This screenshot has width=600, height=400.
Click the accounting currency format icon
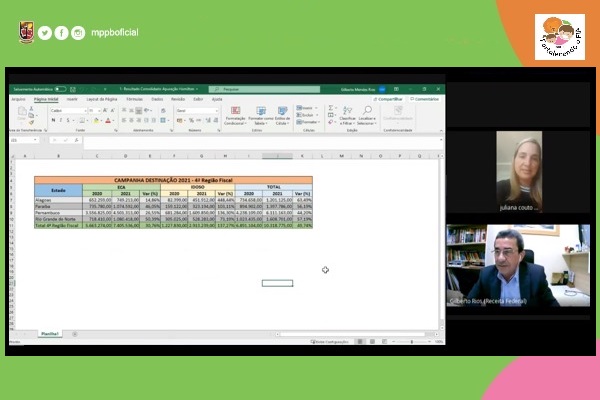click(179, 120)
